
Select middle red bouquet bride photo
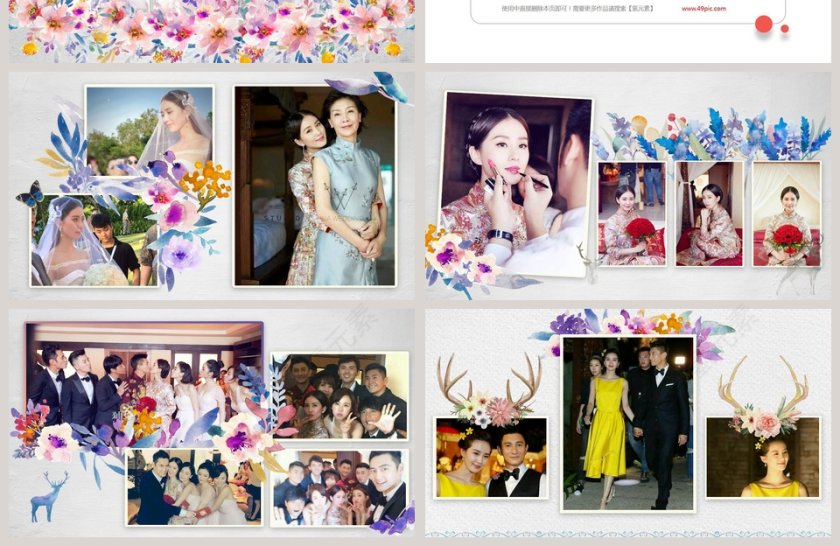point(709,214)
